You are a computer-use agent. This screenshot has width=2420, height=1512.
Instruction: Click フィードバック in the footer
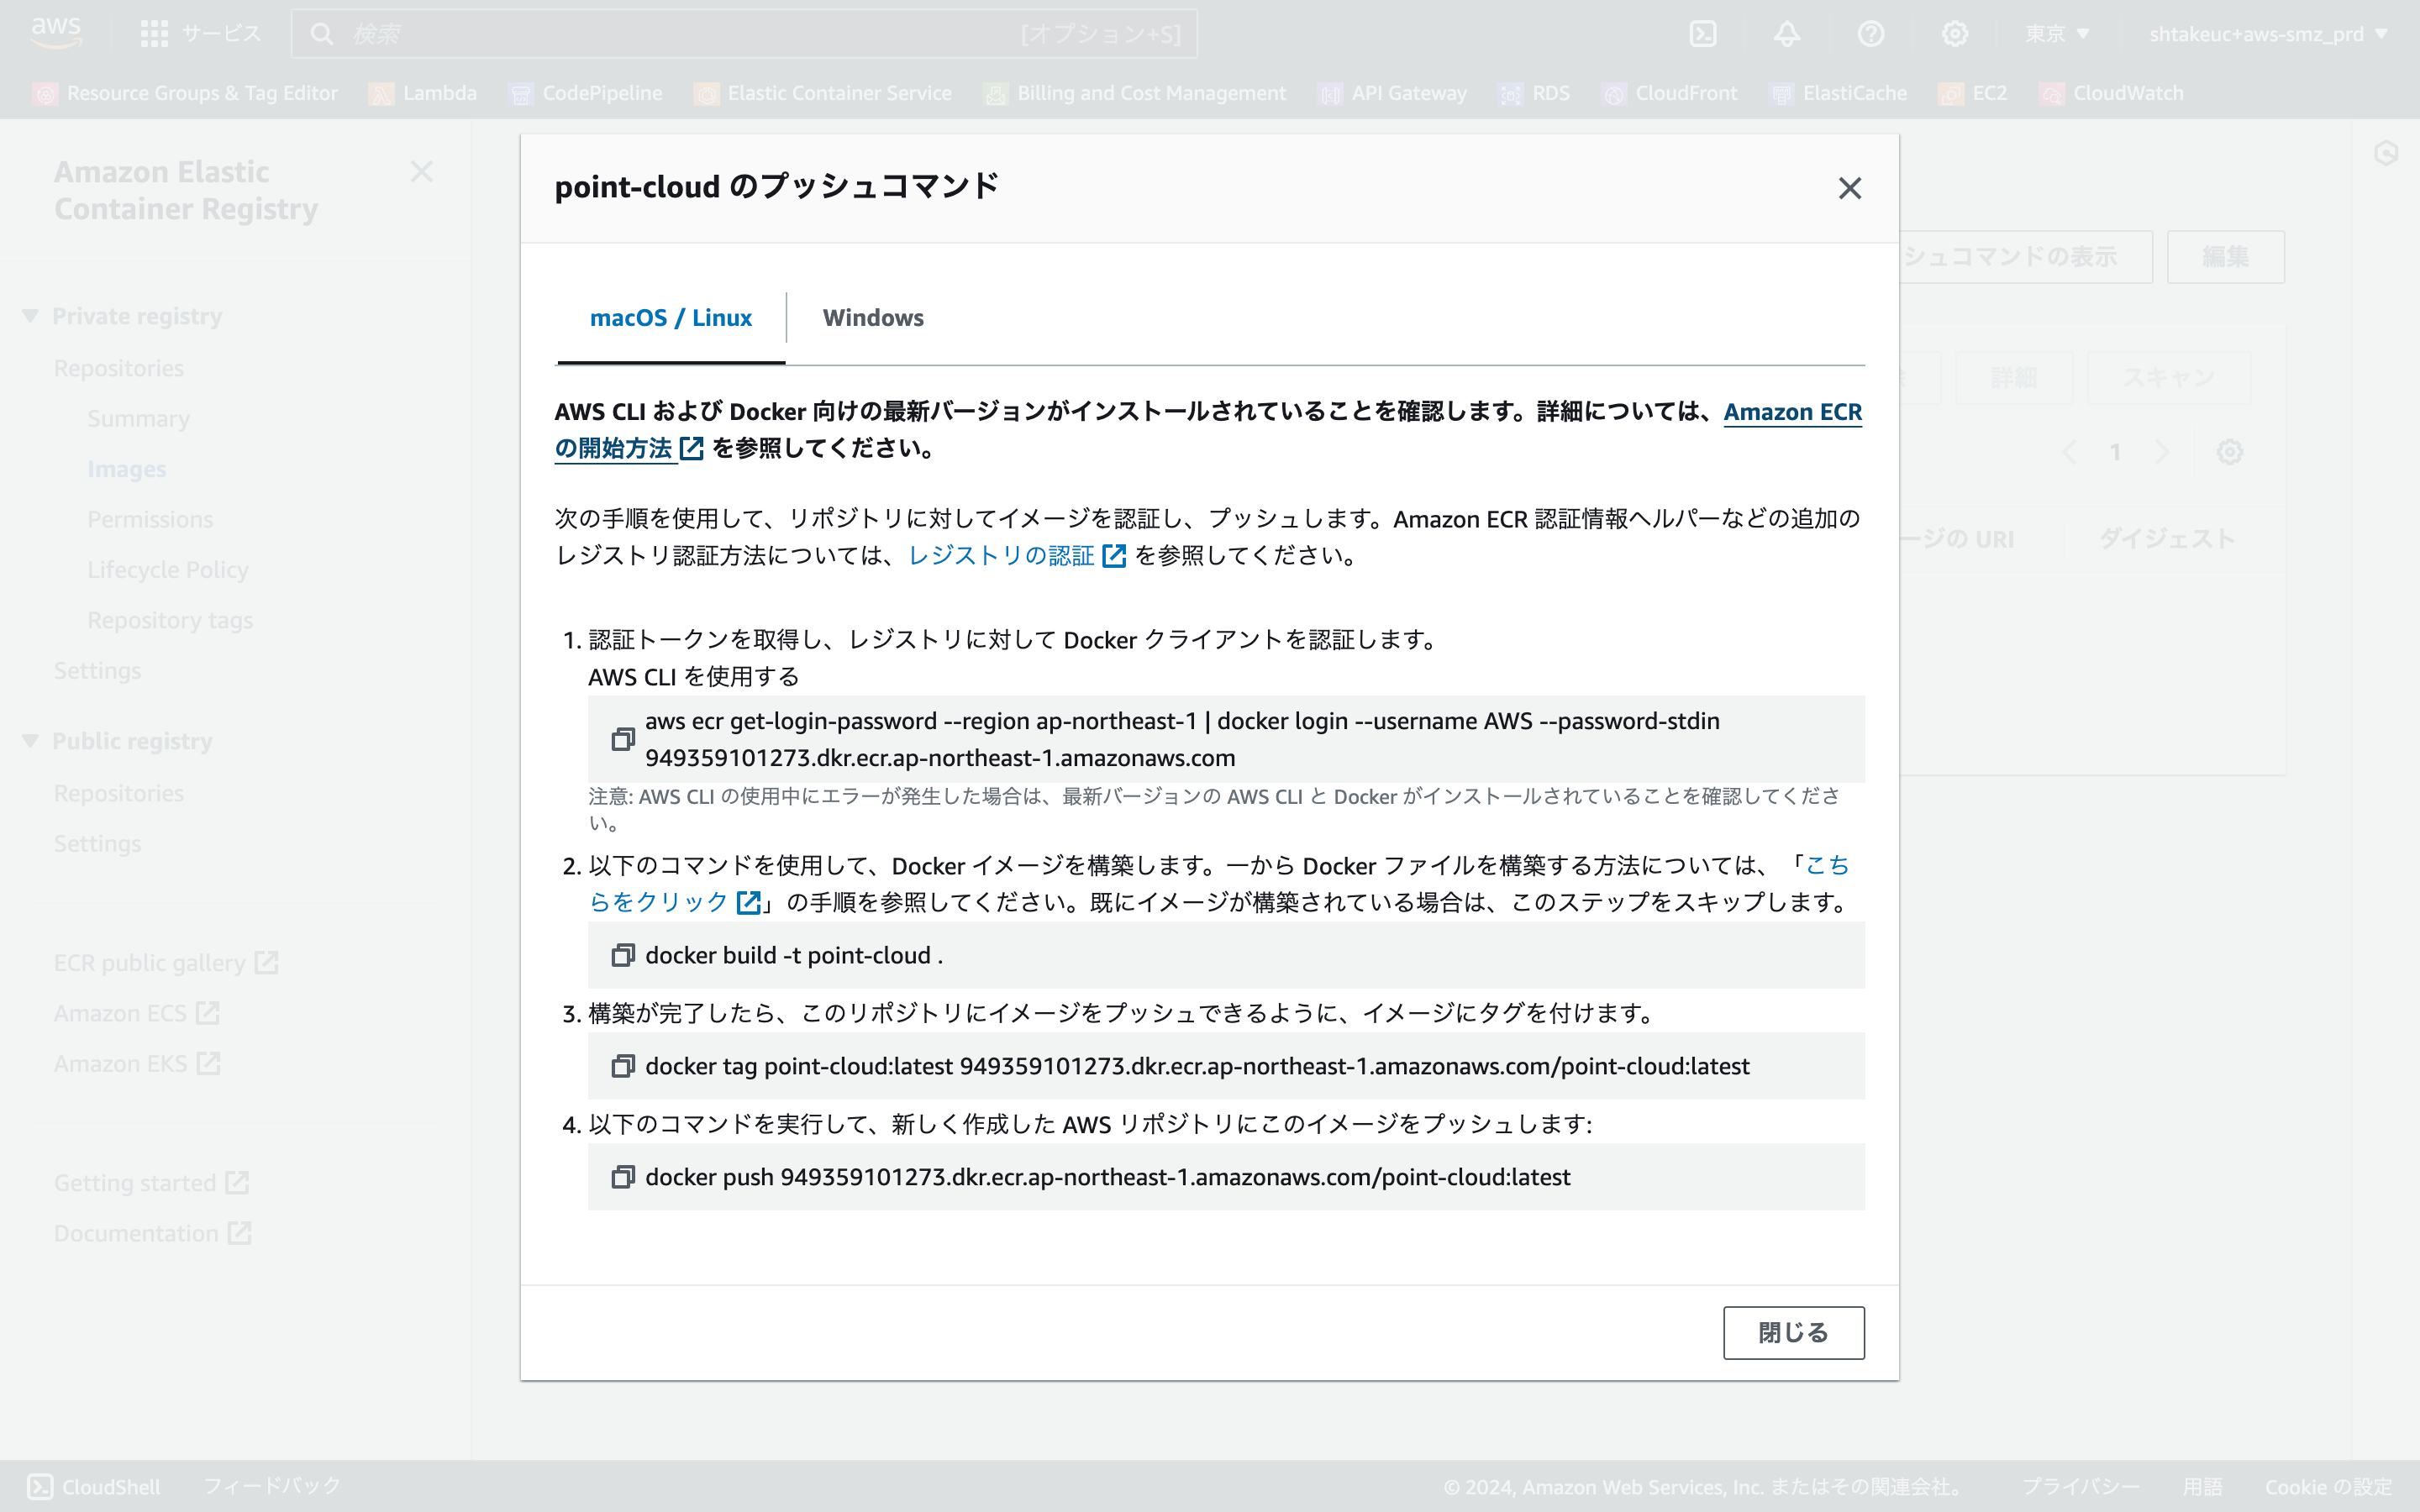click(x=272, y=1486)
